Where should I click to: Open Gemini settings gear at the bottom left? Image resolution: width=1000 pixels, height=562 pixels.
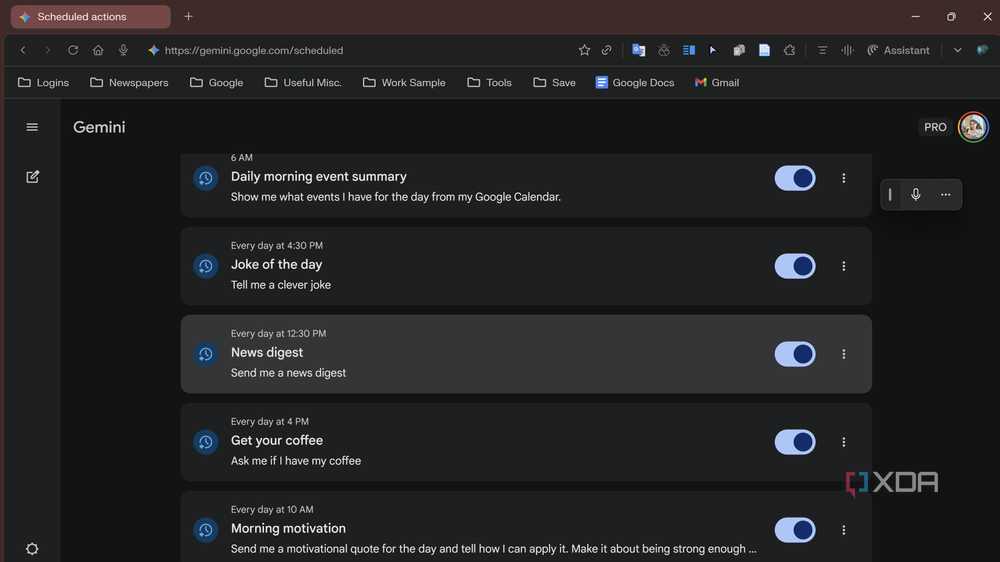[32, 549]
